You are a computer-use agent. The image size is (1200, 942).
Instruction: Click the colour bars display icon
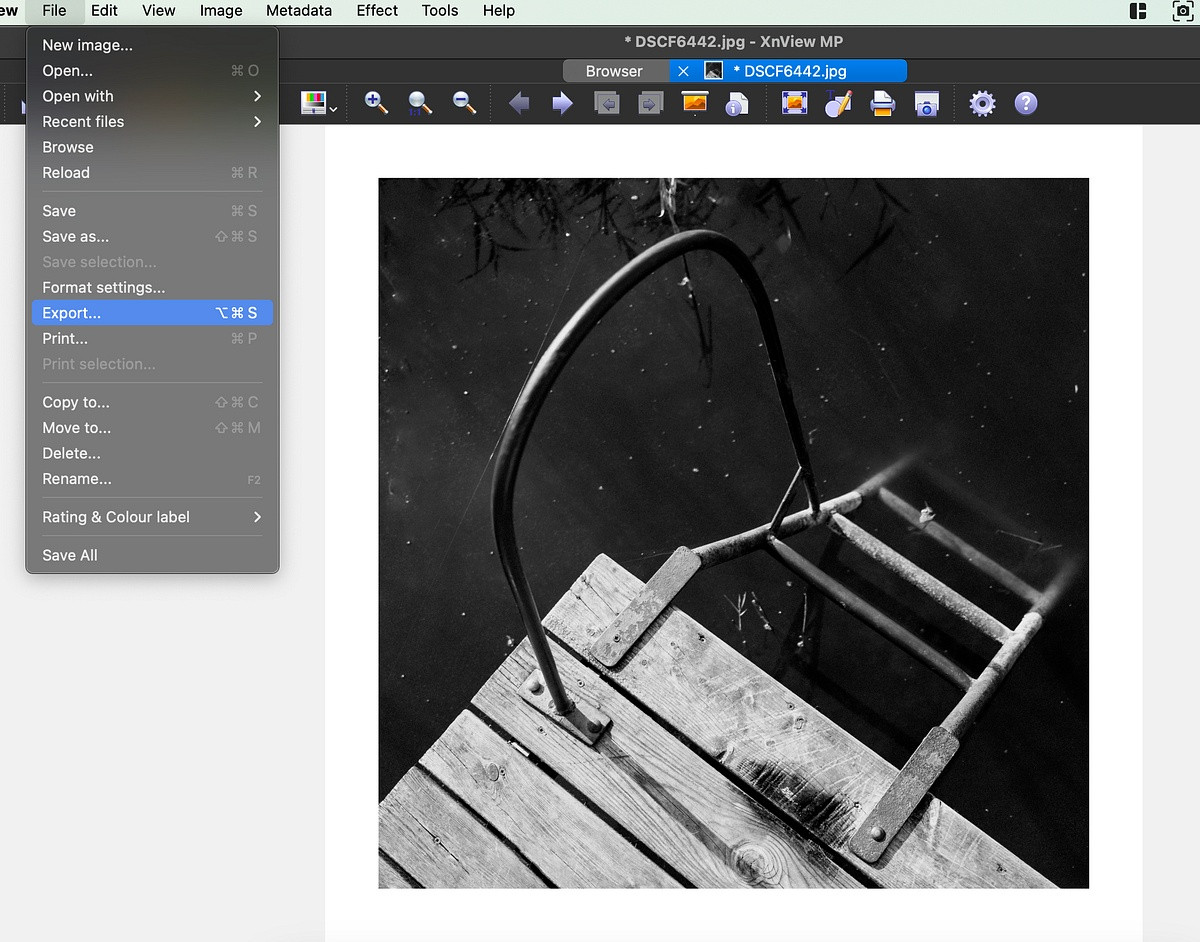tap(313, 103)
